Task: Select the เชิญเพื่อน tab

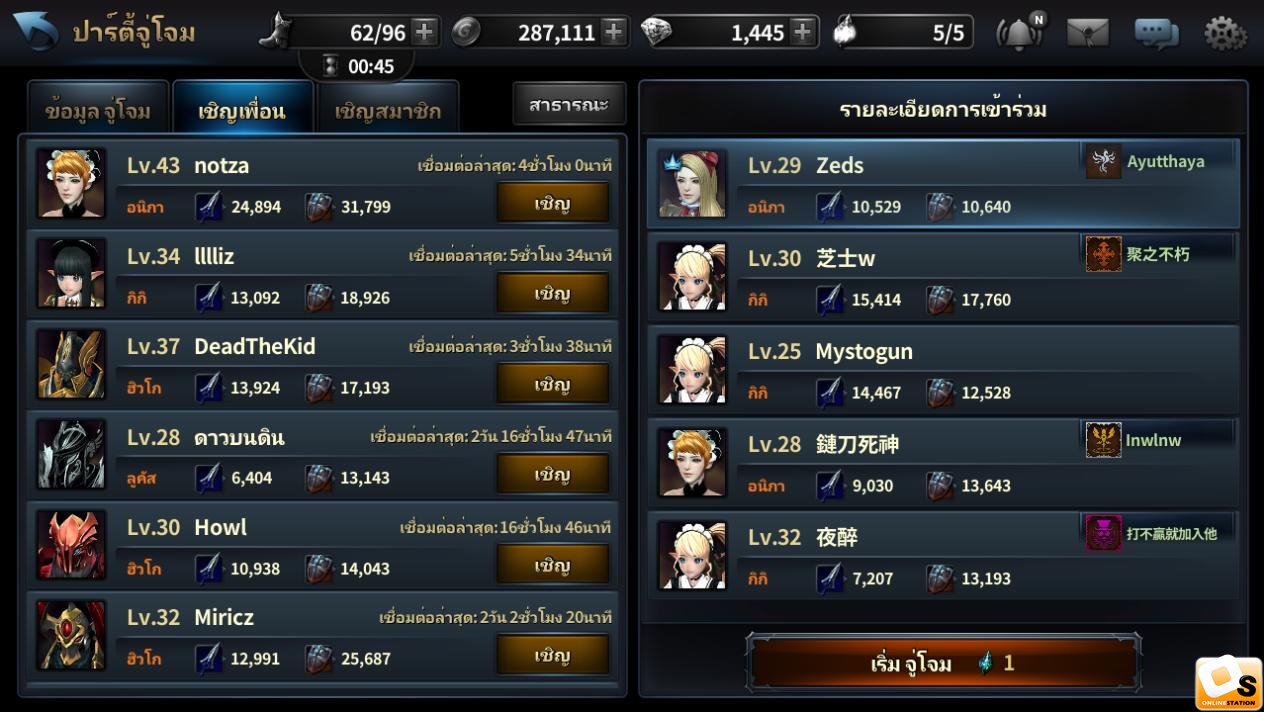Action: tap(242, 108)
